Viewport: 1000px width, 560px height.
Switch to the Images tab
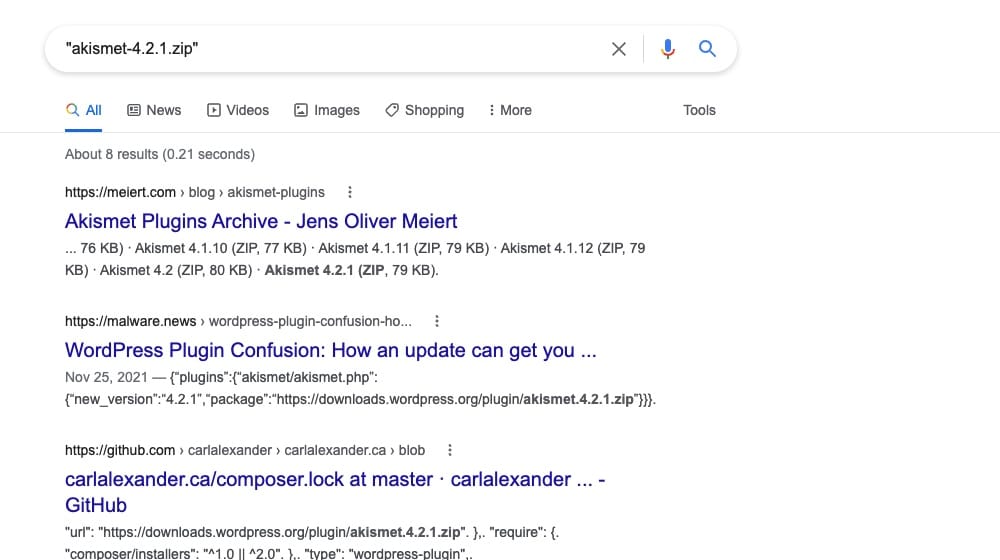pos(327,110)
